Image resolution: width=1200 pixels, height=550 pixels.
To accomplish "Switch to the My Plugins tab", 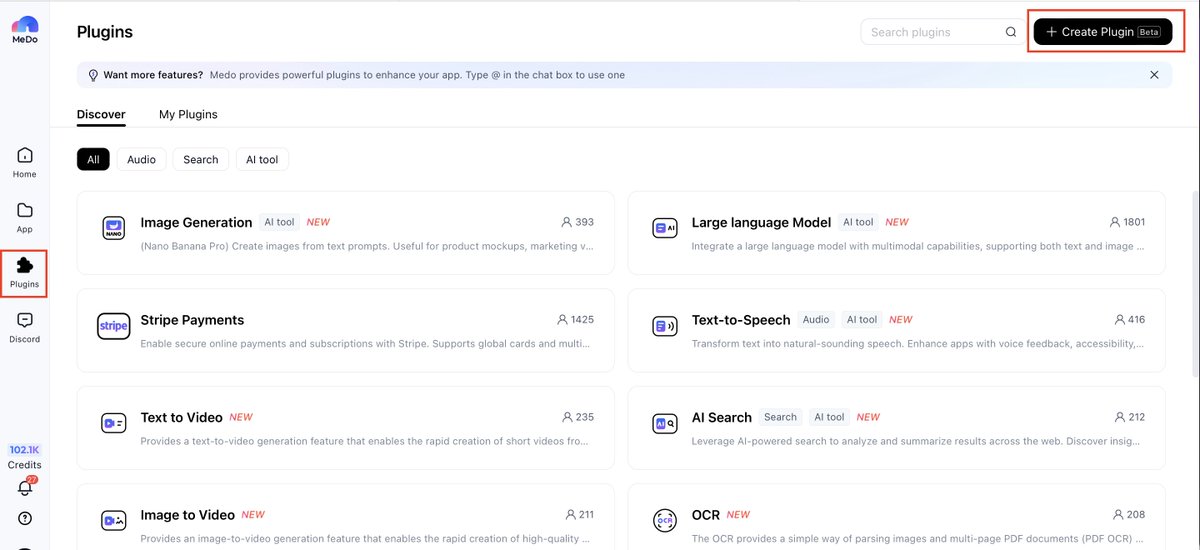I will (x=188, y=114).
